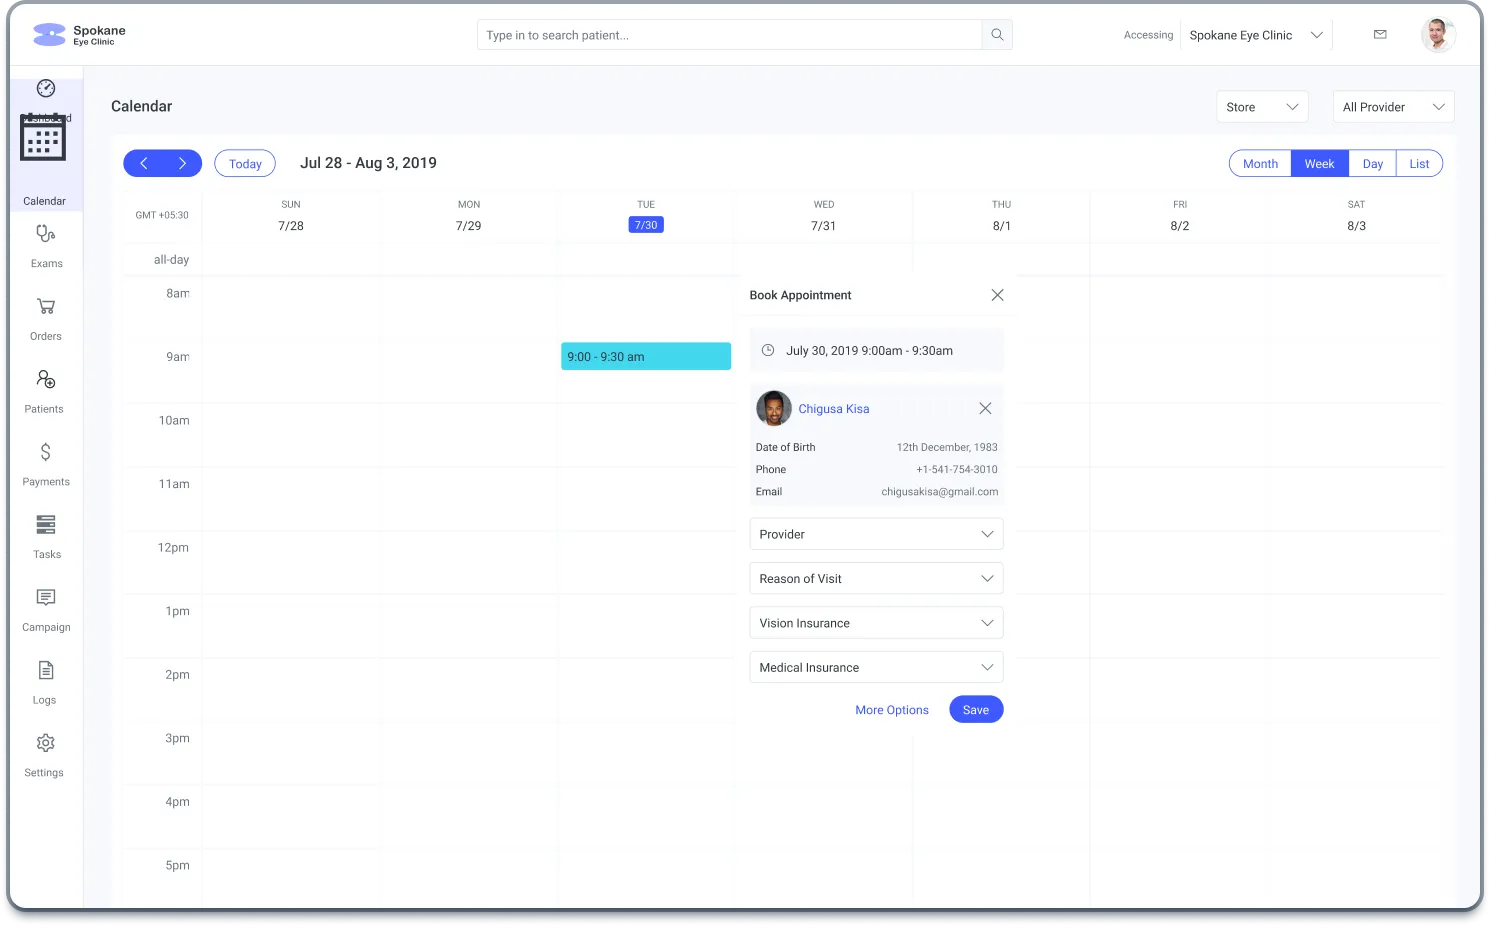Open the Campaign message icon

46,598
